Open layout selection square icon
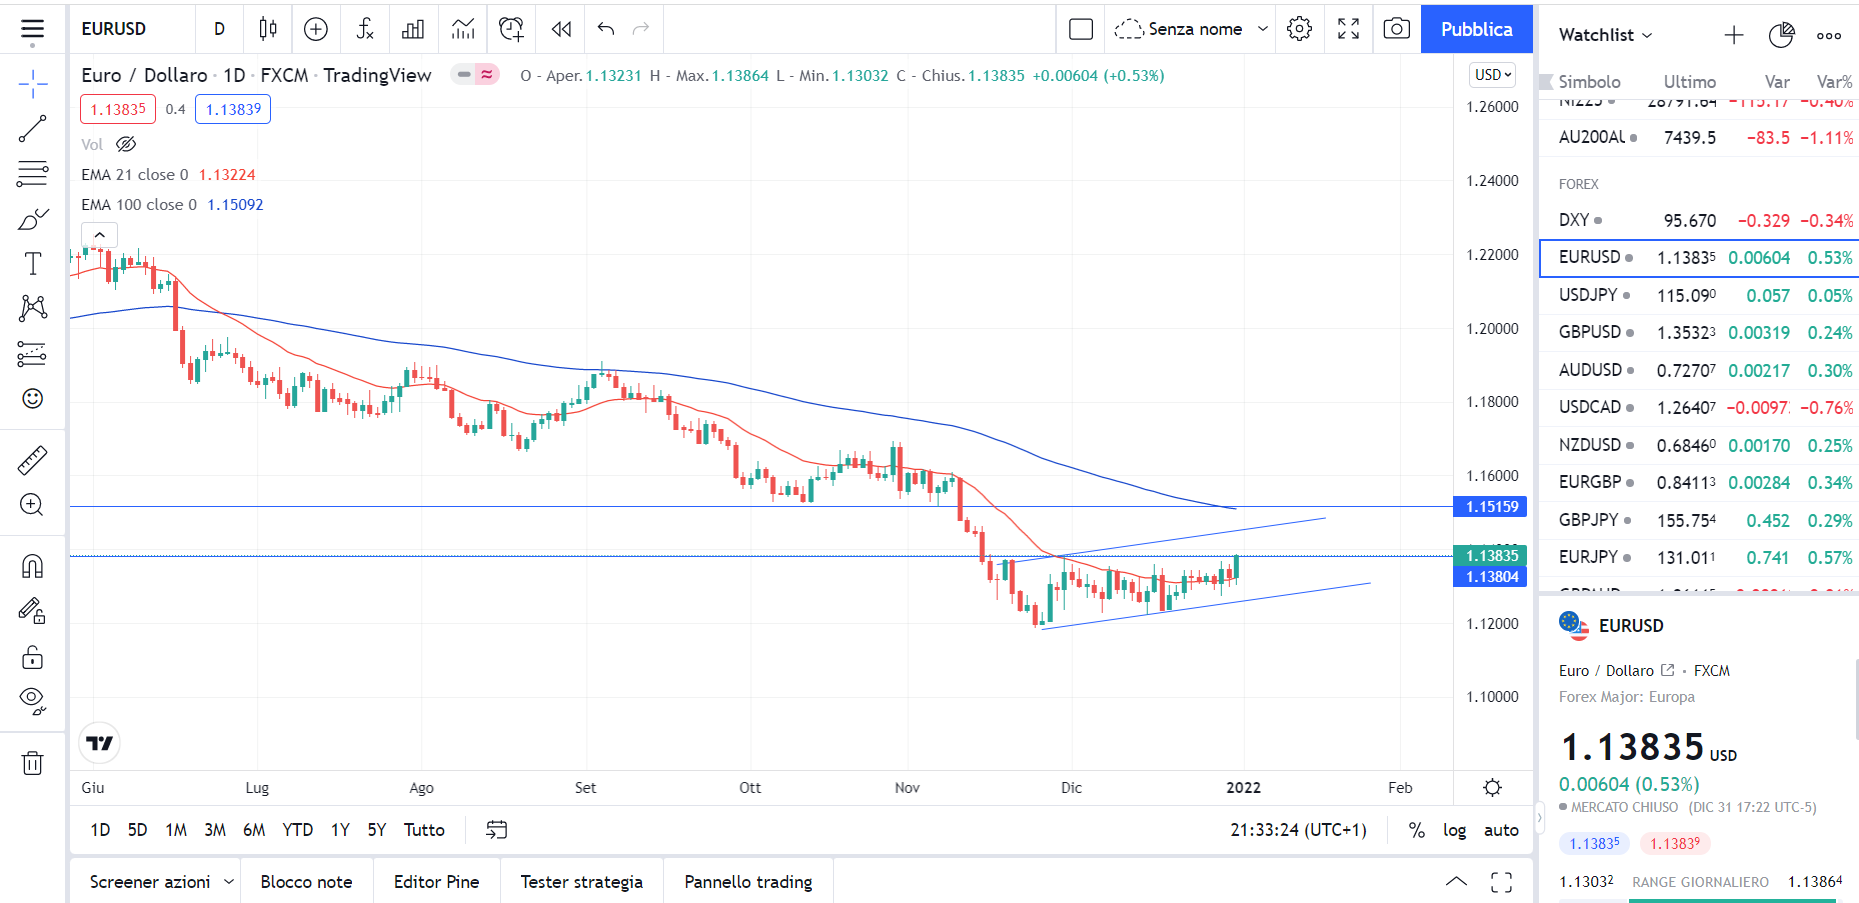 1081,29
